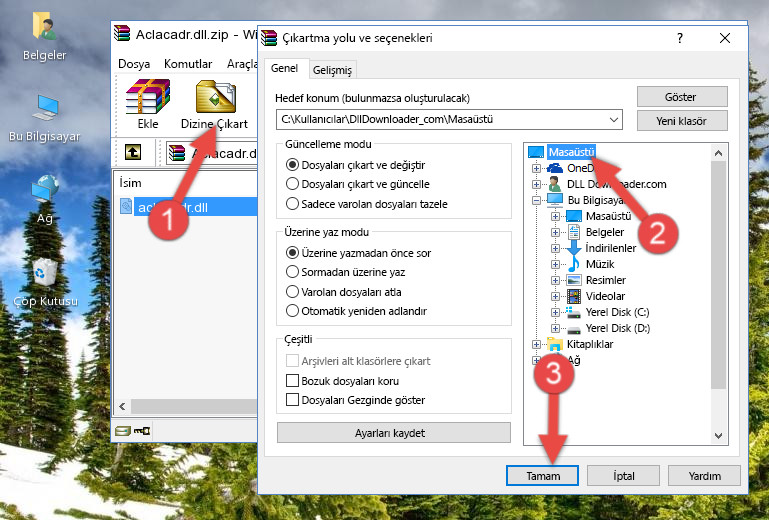Select the top Masaüstü tree root
Image resolution: width=769 pixels, height=520 pixels.
click(571, 152)
